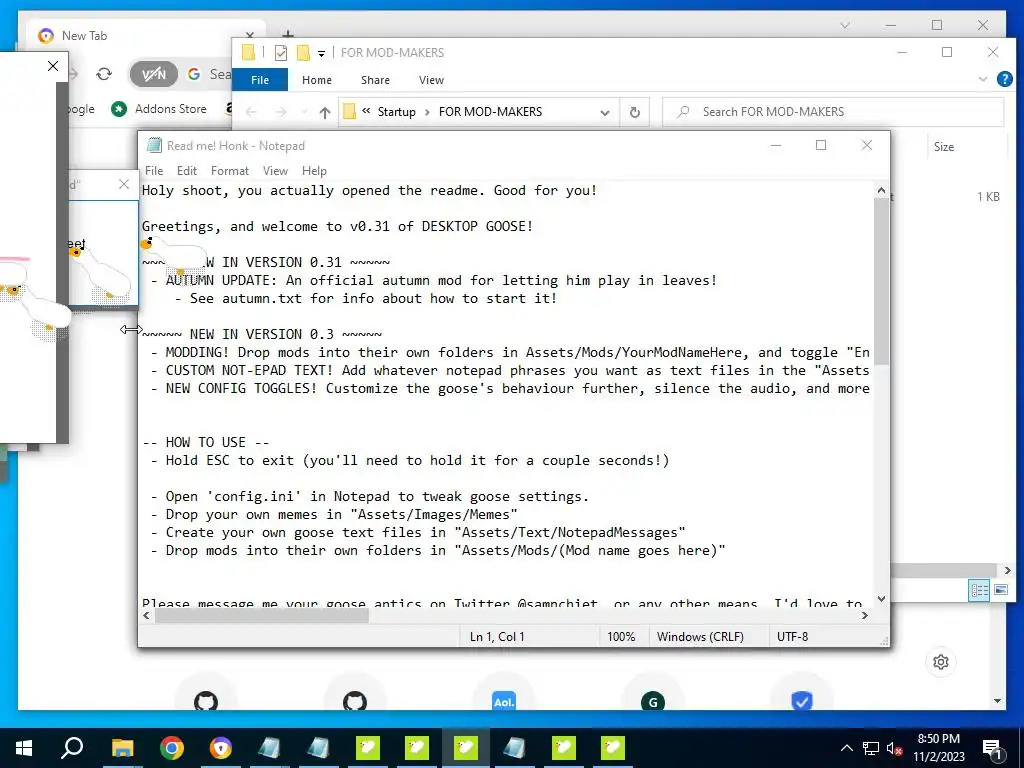This screenshot has width=1024, height=768.
Task: Refresh the FOR MOD-MAKERS folder view
Action: point(635,112)
